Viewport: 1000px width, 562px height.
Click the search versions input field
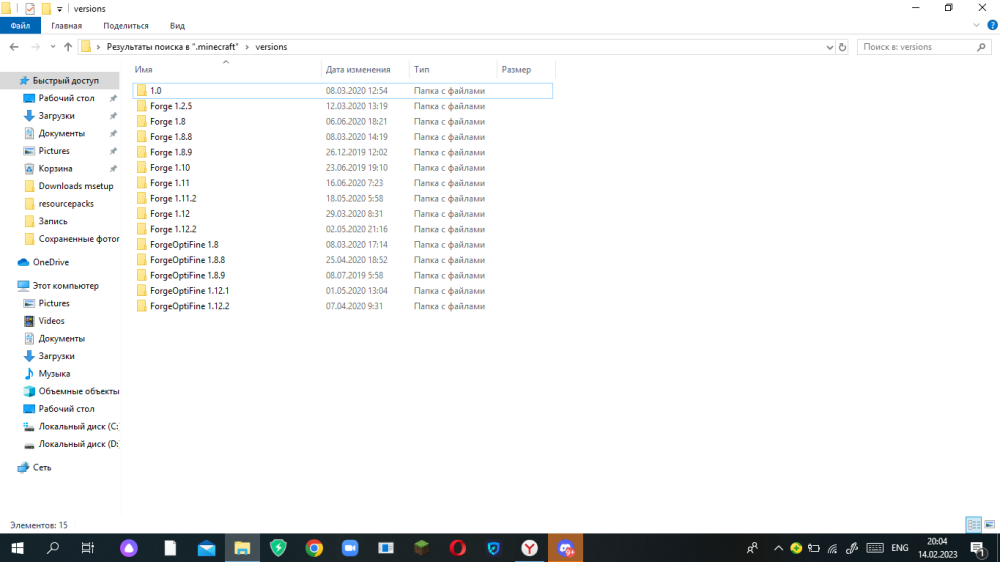pyautogui.click(x=916, y=47)
